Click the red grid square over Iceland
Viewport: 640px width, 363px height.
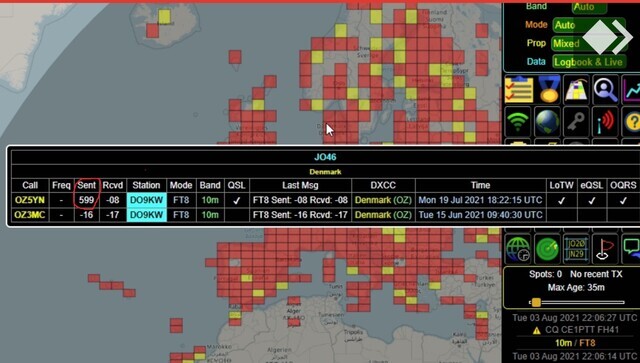pyautogui.click(x=152, y=30)
